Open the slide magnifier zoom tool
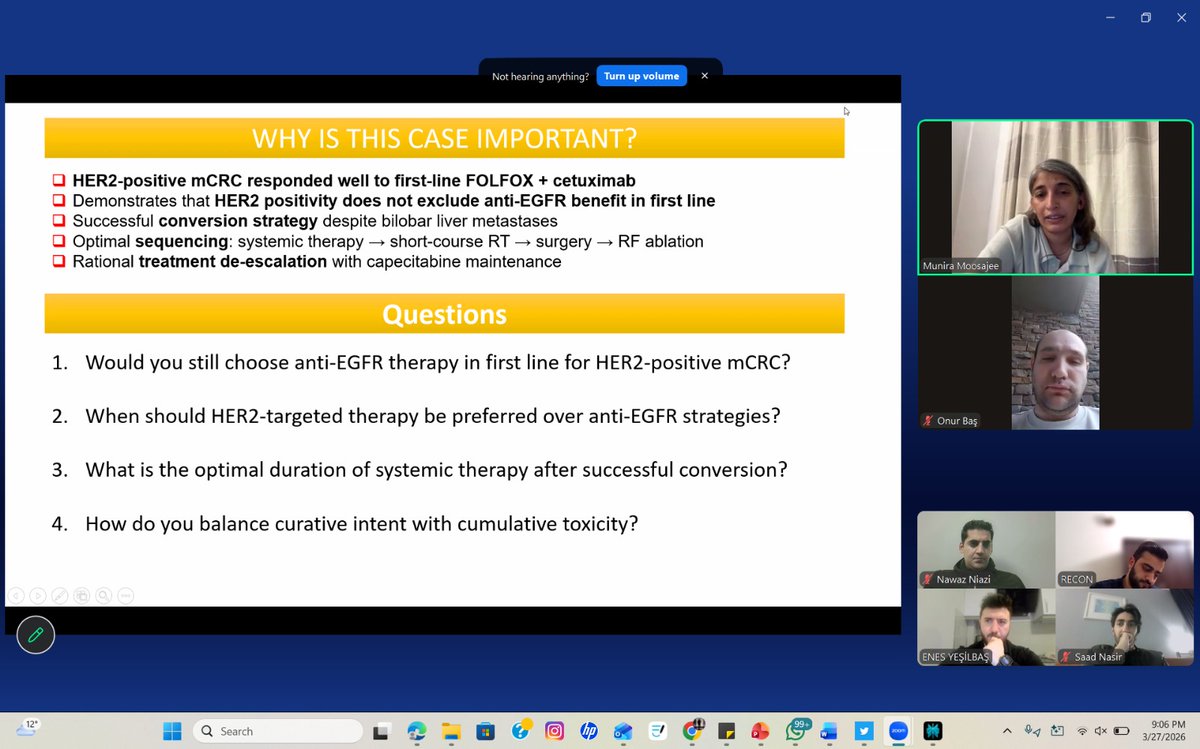The image size is (1200, 749). point(103,595)
